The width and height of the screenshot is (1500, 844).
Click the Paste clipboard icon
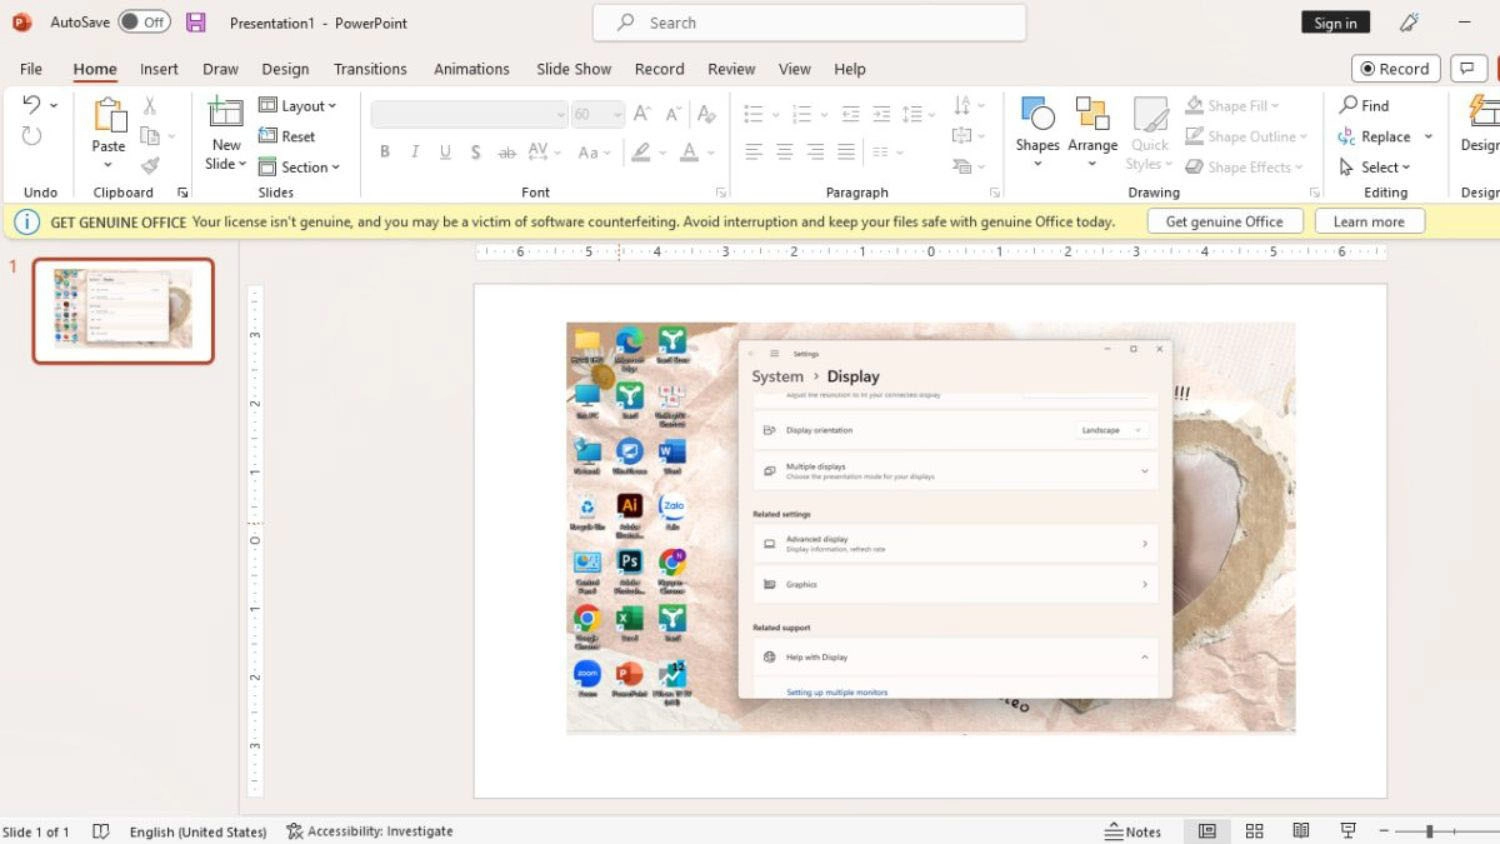109,116
